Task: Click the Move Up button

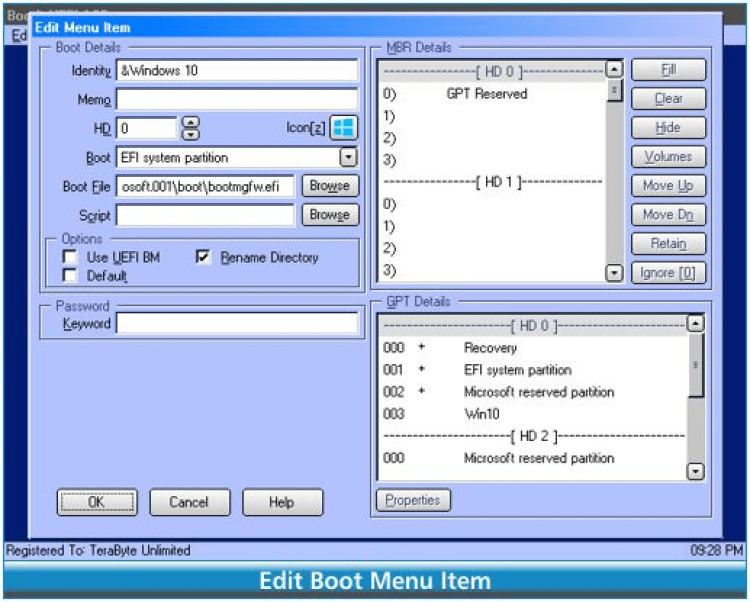Action: tap(668, 186)
